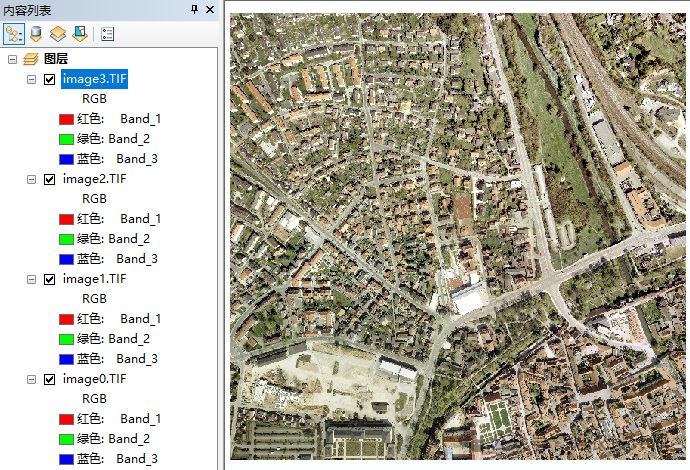Screen dimensions: 690x470
Task: Select the image0.TIF layer name
Action: coord(94,379)
